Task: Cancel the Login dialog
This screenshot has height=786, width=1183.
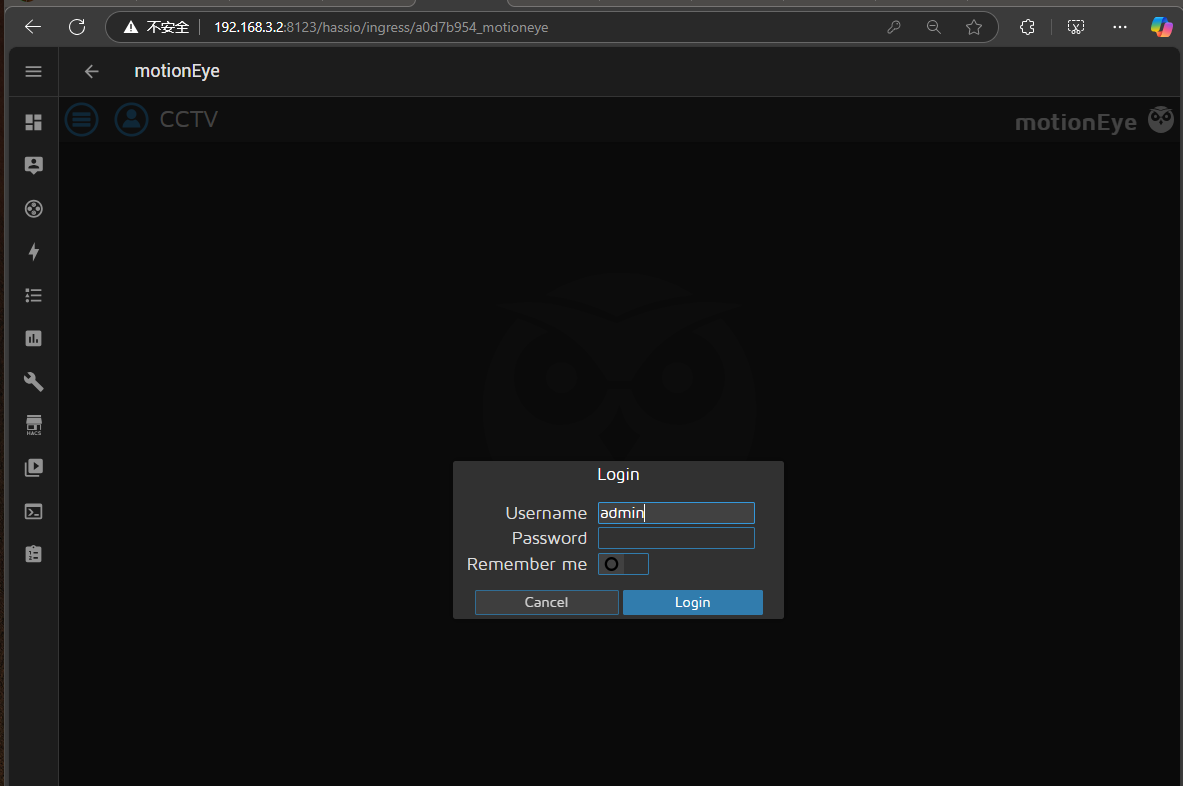Action: click(x=546, y=602)
